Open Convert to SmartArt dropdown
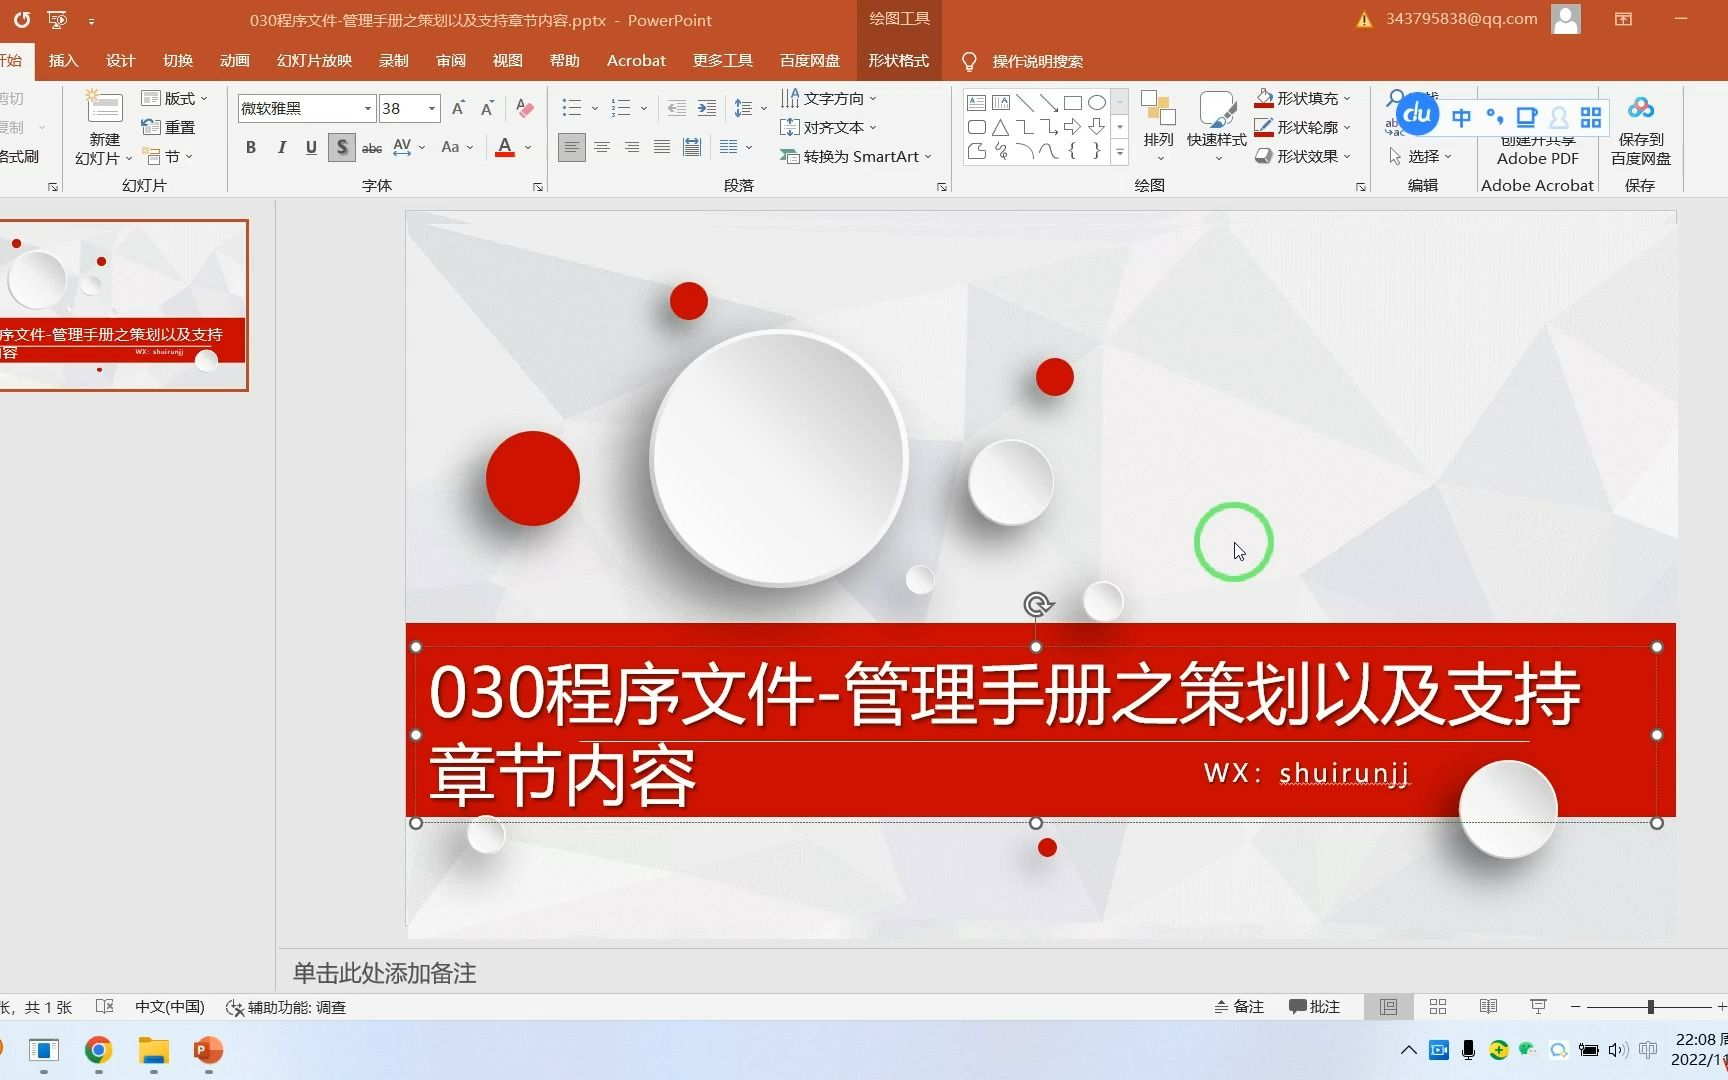 pyautogui.click(x=856, y=156)
